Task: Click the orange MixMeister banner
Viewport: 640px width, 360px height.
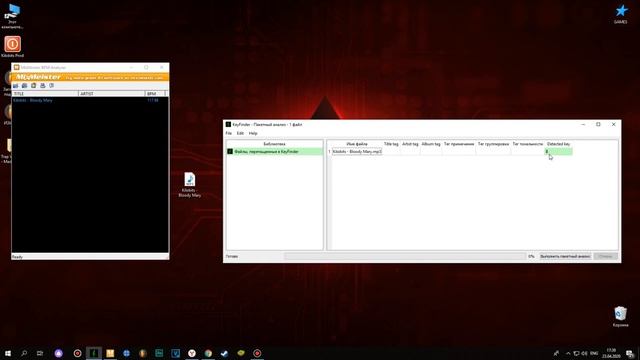Action: tap(90, 77)
